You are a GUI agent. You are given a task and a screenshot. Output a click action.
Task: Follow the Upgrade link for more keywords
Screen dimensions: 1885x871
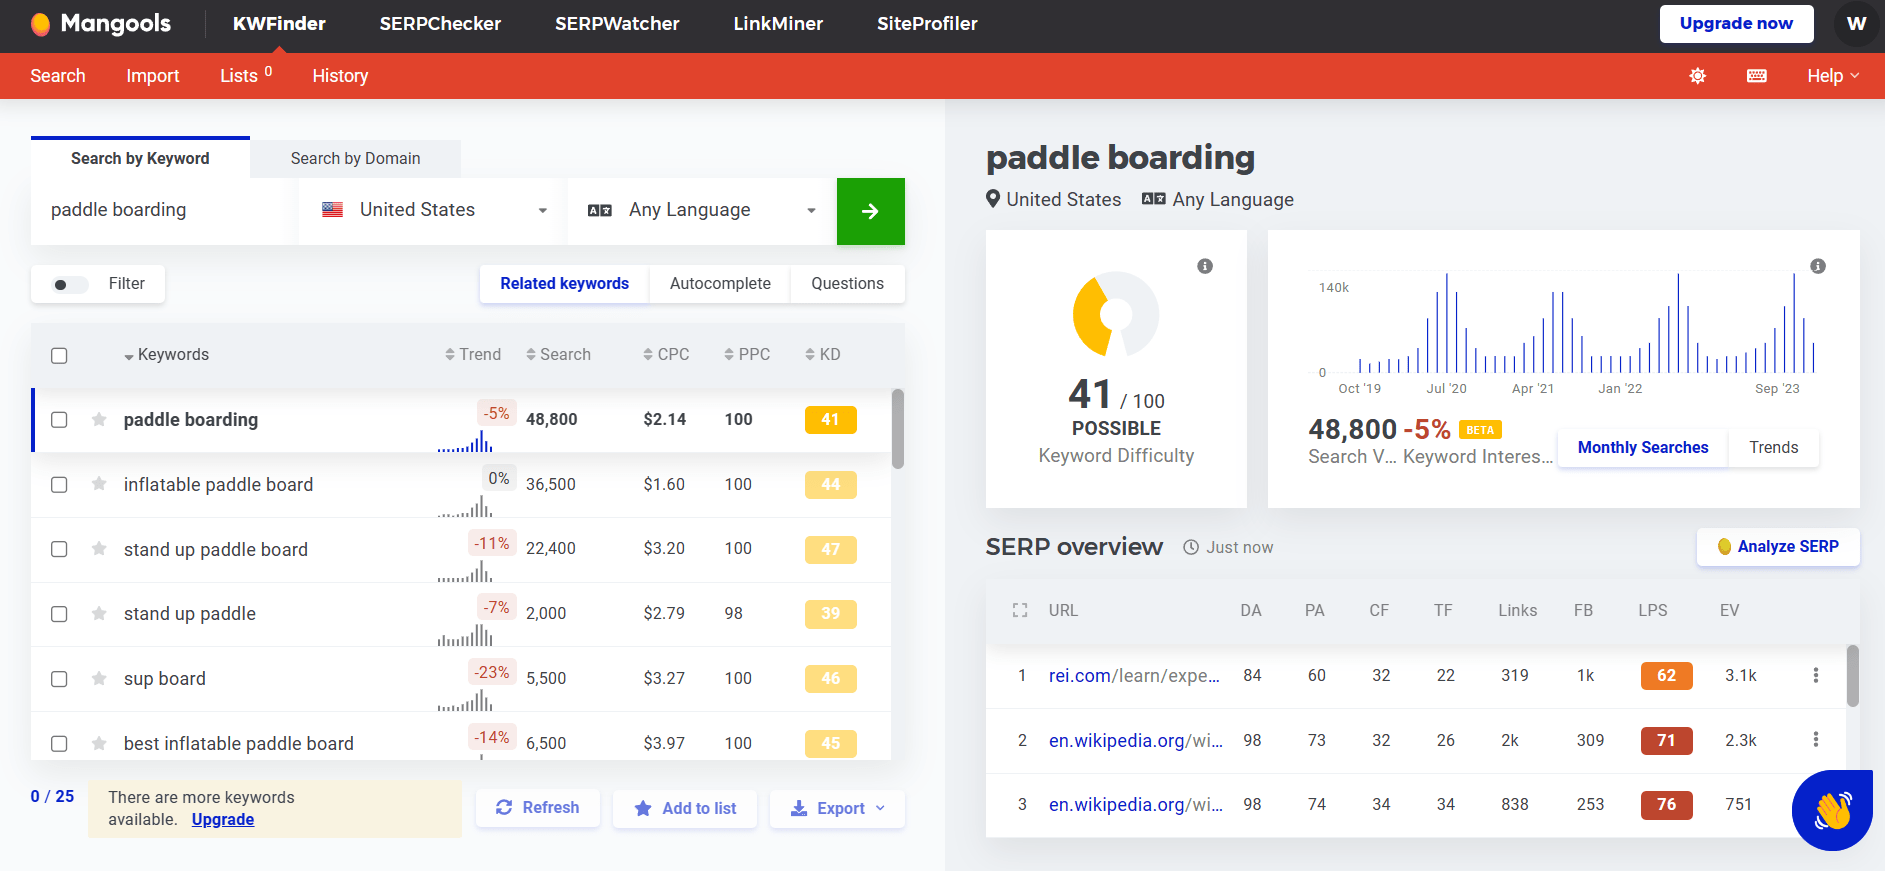(223, 820)
